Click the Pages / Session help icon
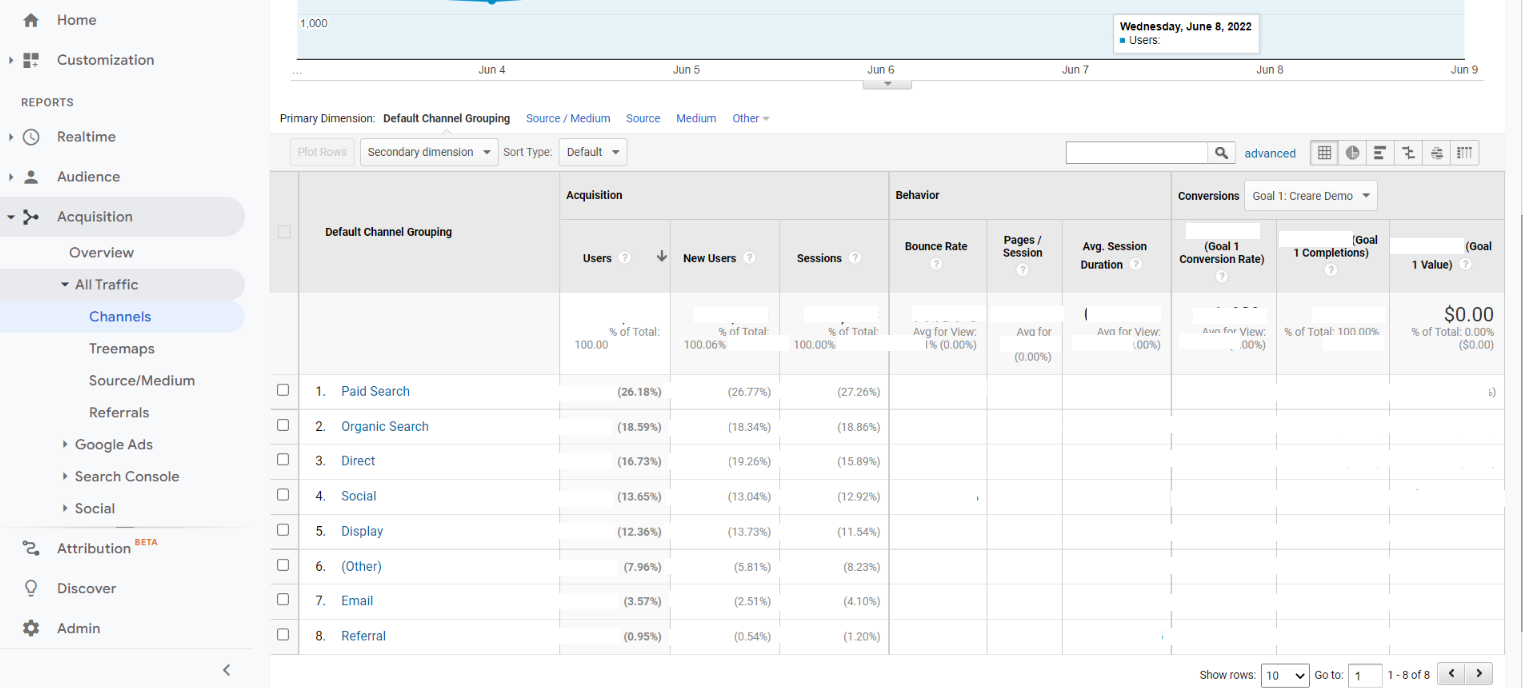1523x688 pixels. 1022,271
